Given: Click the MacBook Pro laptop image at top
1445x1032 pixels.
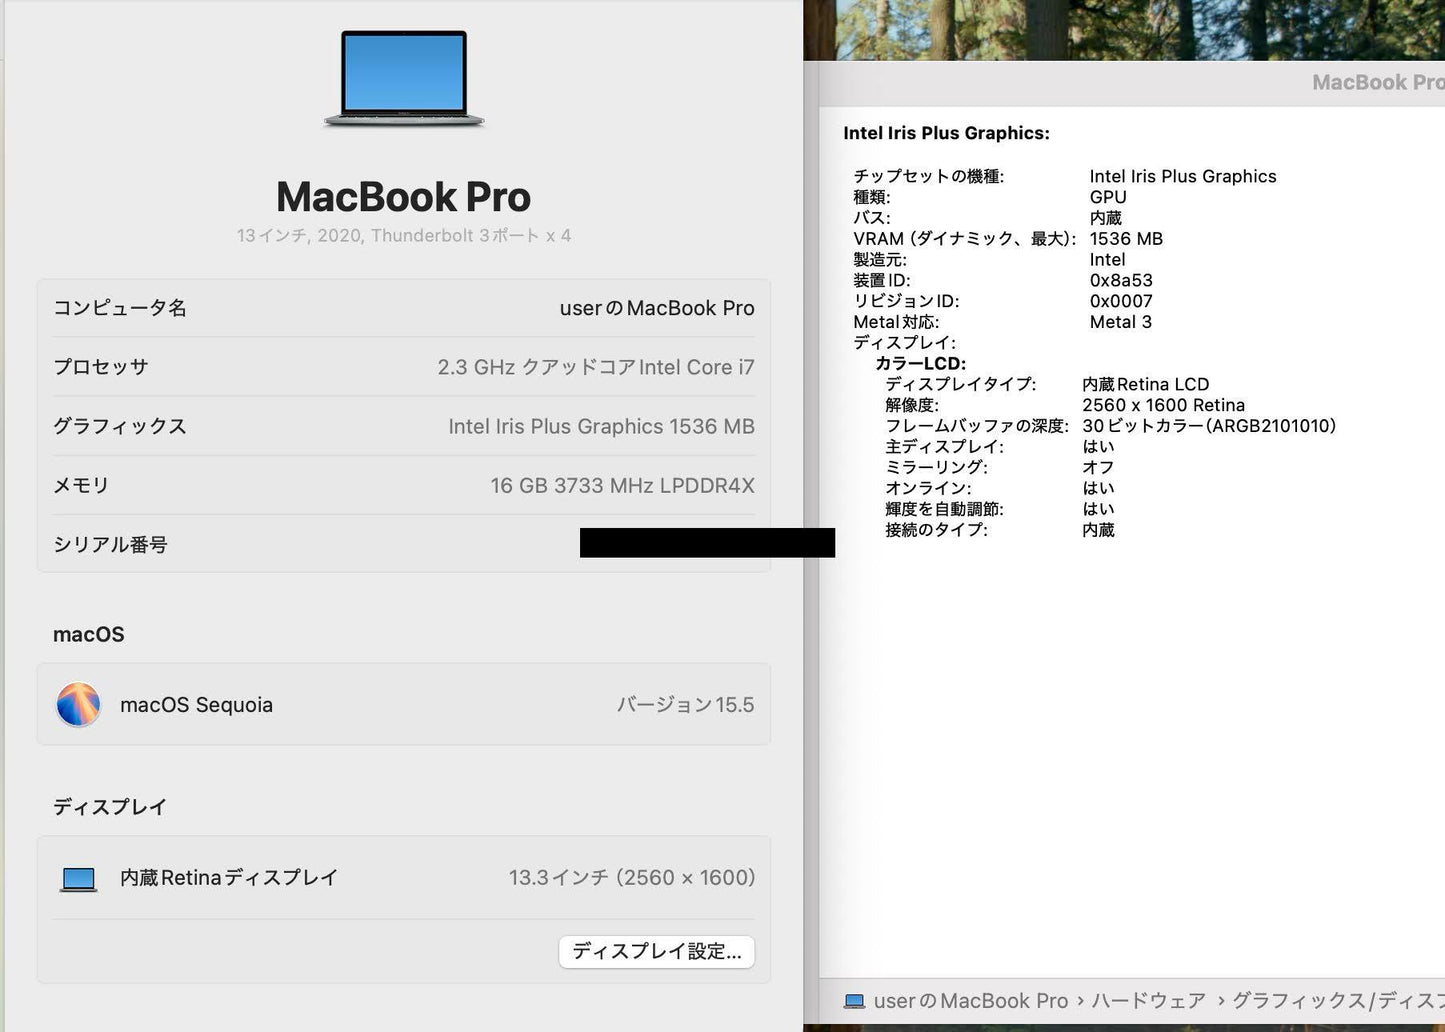Looking at the screenshot, I should click(402, 78).
